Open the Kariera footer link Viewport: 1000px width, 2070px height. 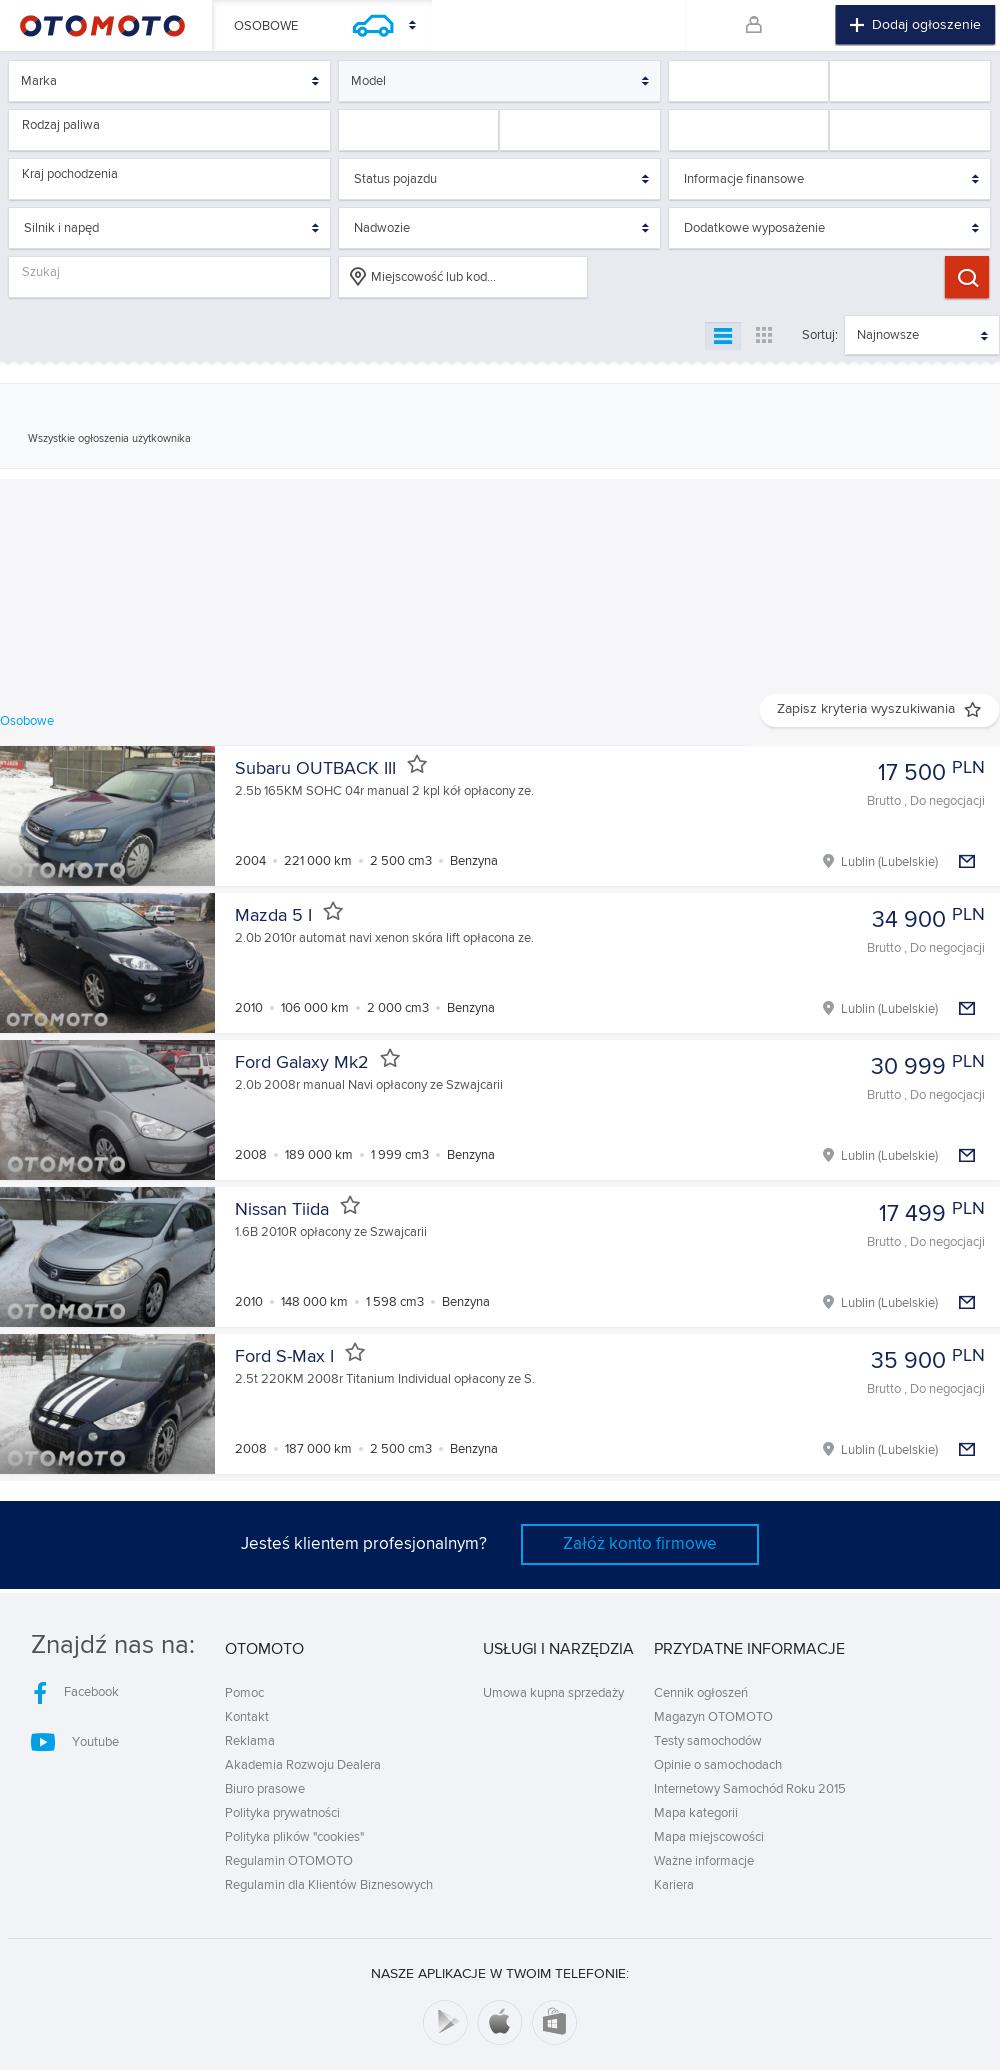674,1885
